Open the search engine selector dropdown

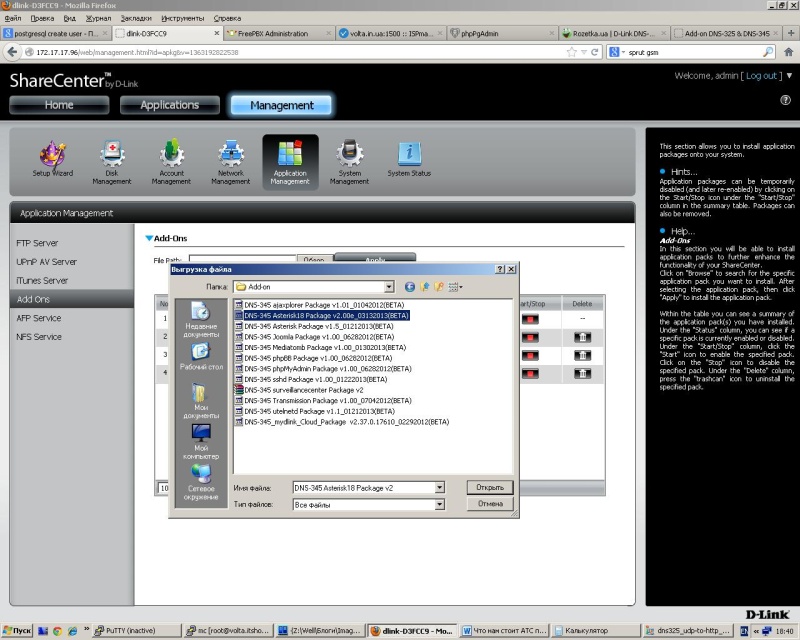617,52
